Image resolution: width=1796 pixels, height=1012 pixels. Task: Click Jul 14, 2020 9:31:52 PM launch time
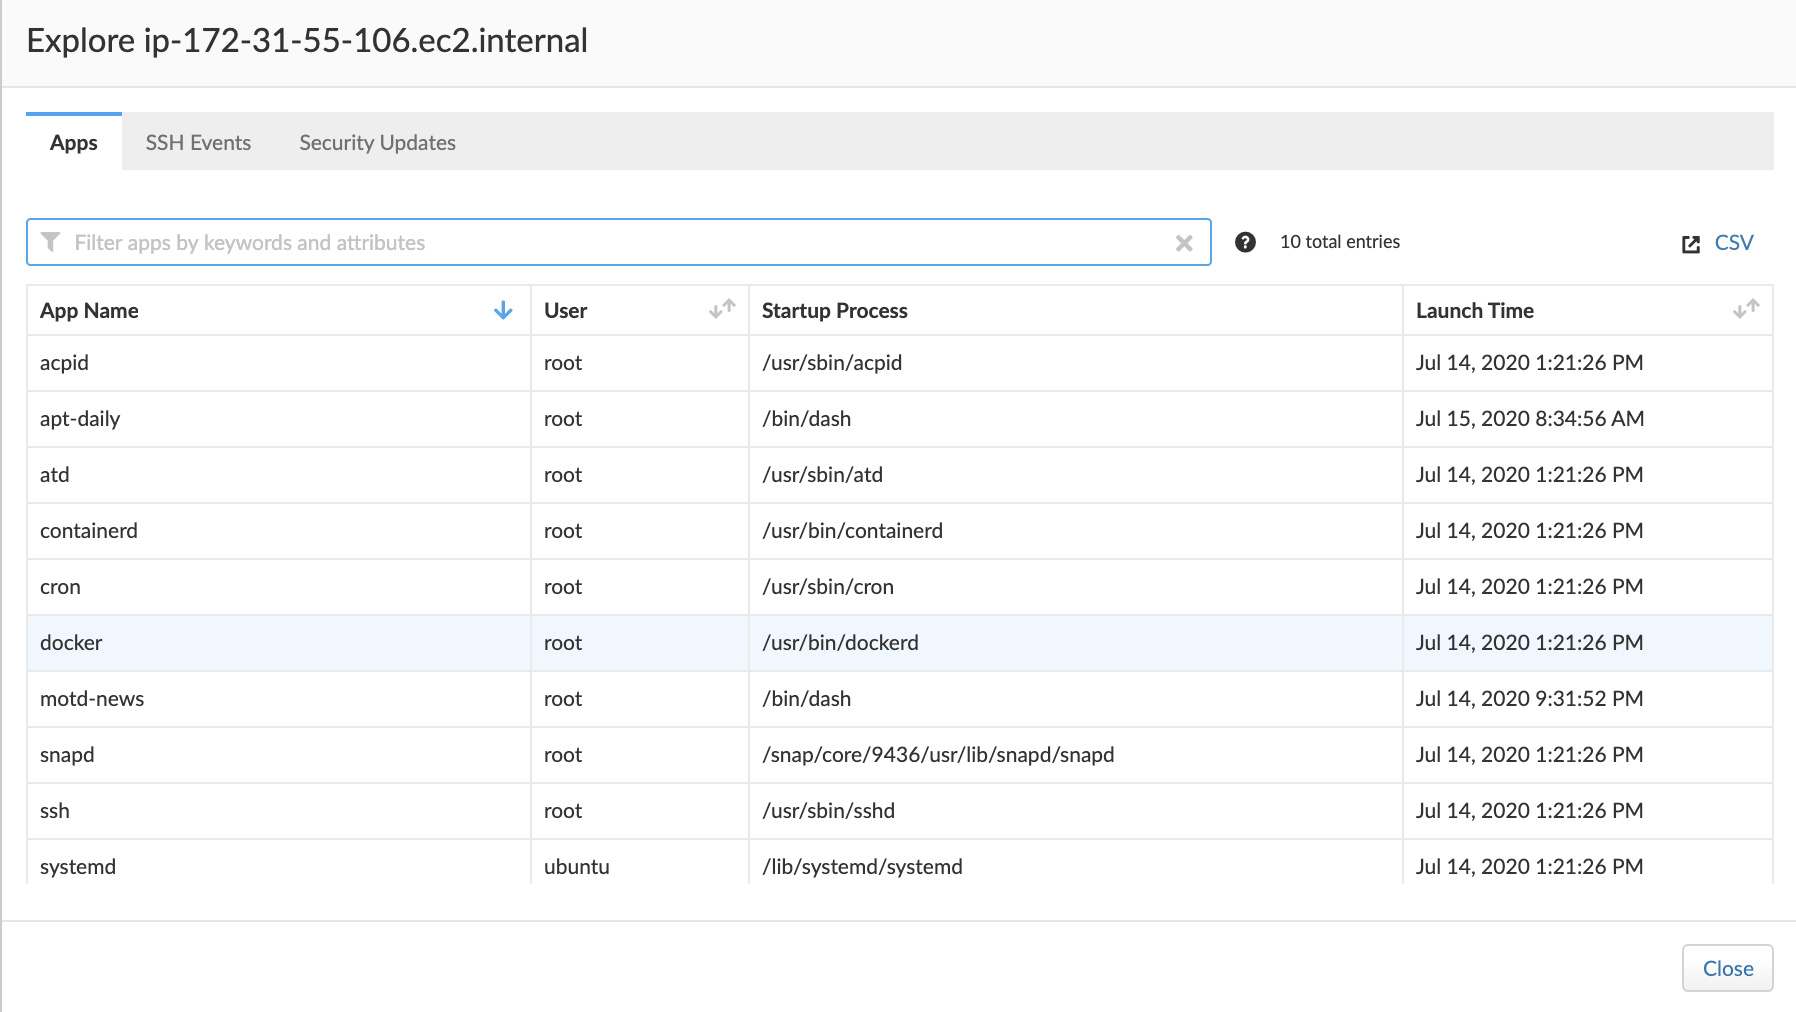[x=1530, y=699]
